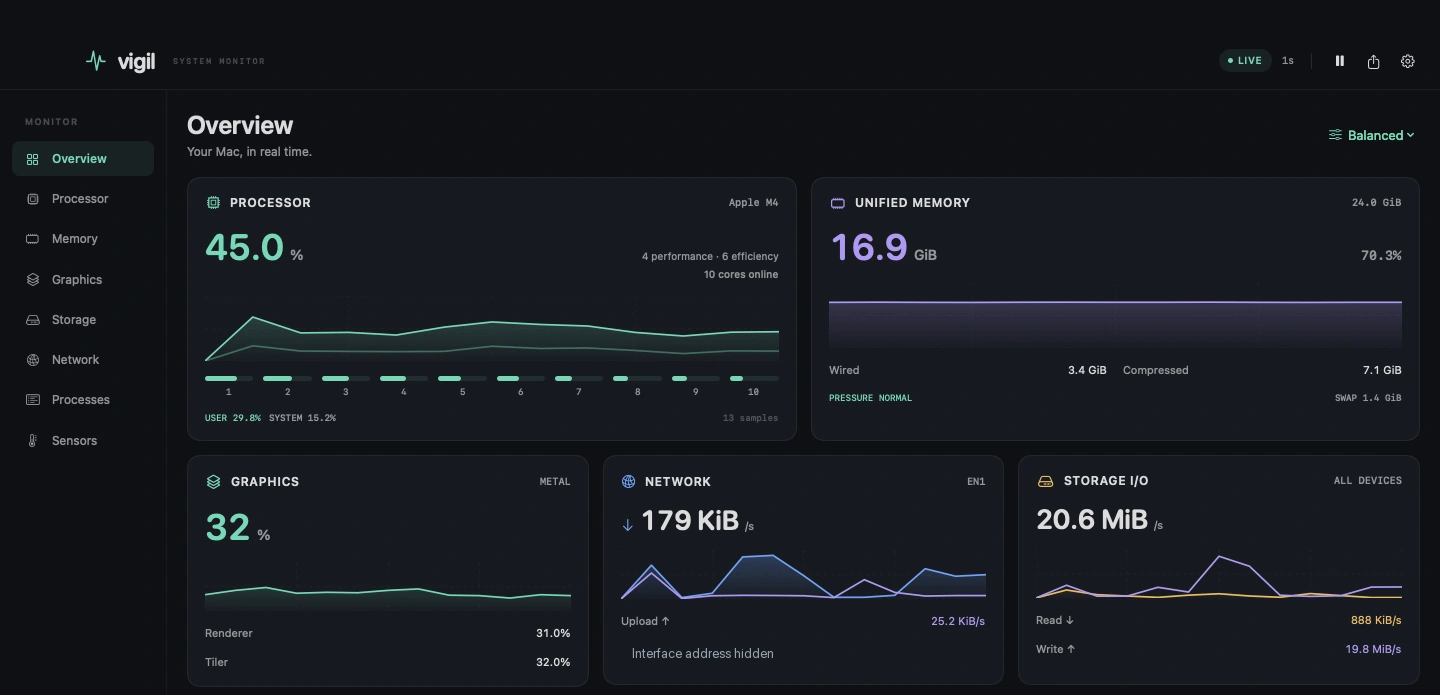Click the Apple M4 label

(753, 203)
